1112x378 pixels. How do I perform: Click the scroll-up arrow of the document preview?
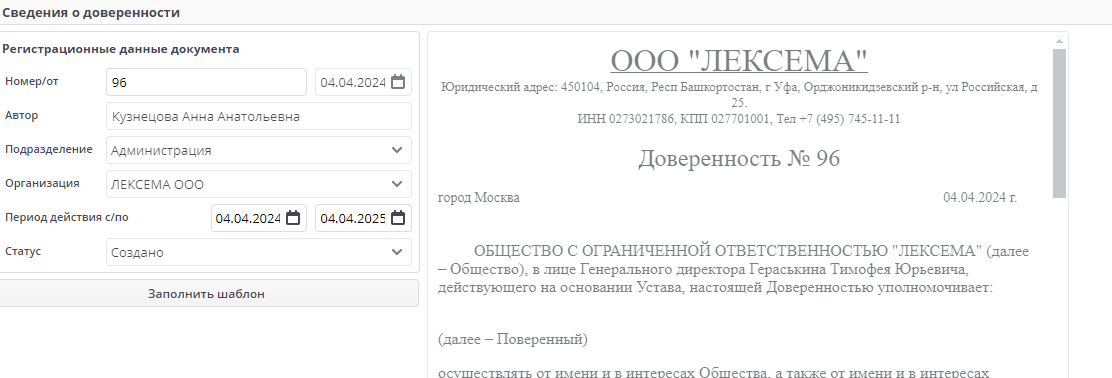pos(1060,41)
